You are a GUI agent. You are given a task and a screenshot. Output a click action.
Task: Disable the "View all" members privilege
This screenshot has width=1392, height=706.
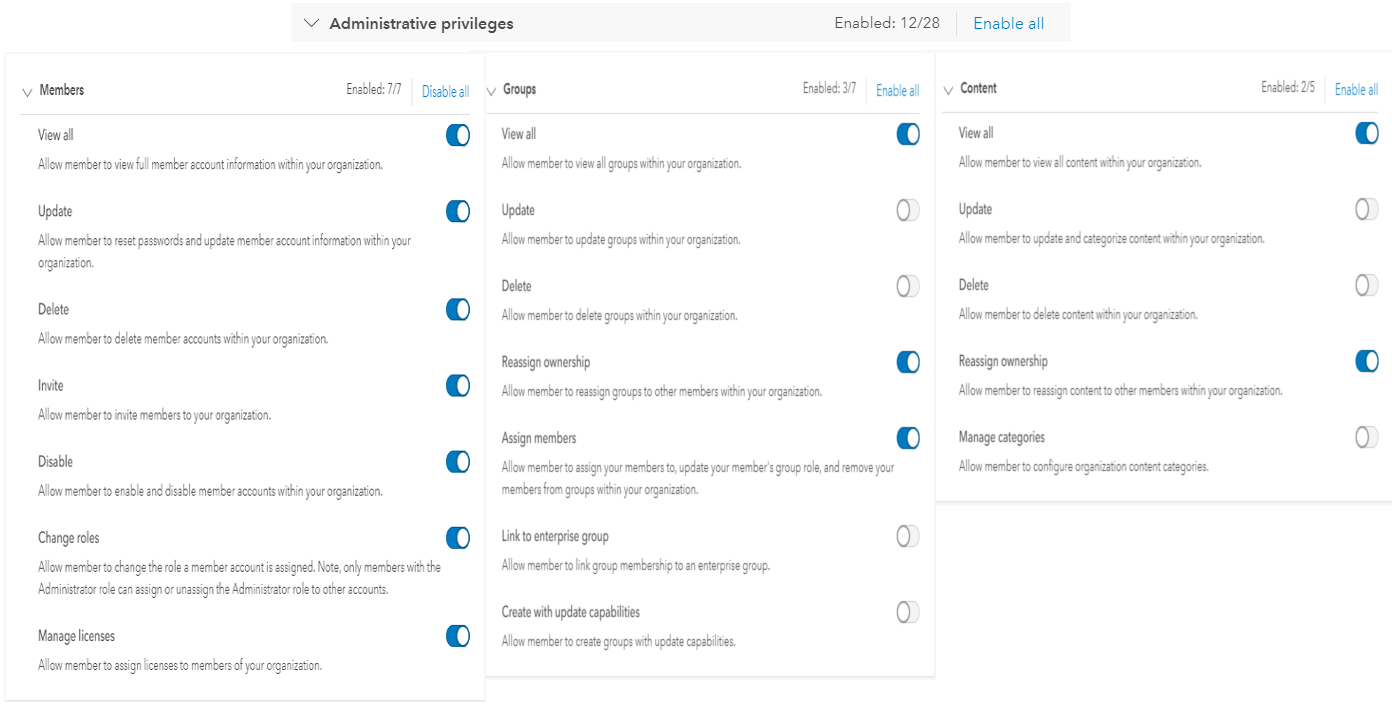(457, 135)
